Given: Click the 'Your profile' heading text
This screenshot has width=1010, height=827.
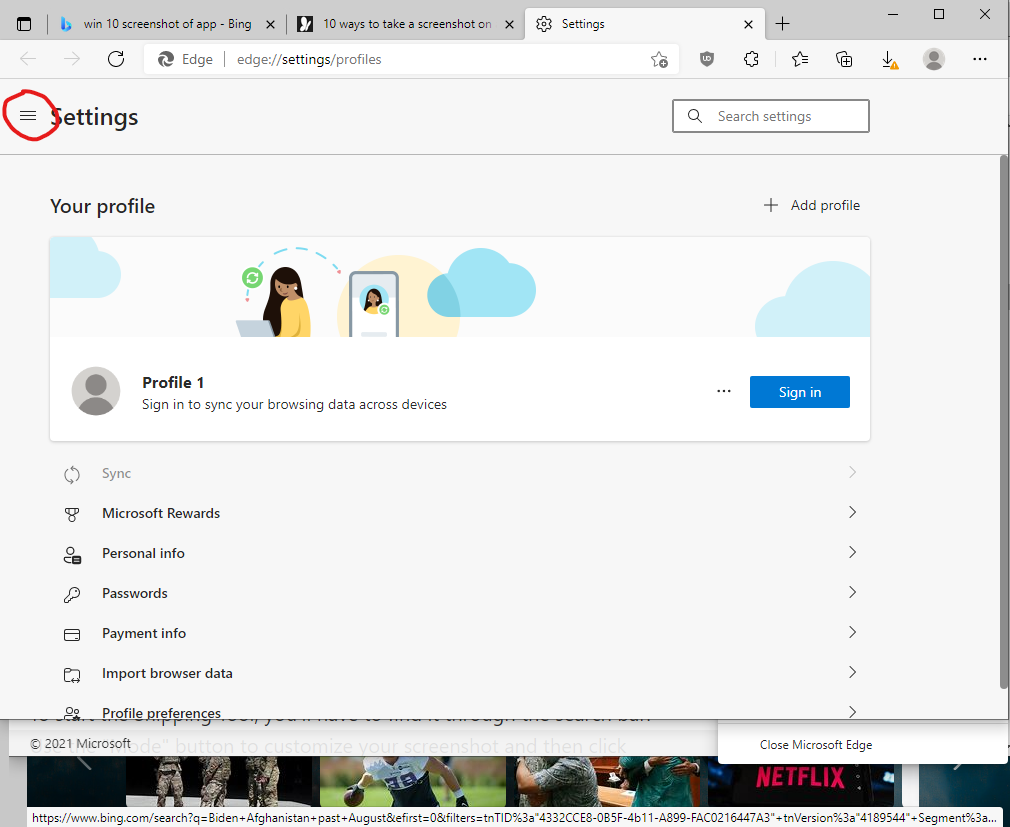Looking at the screenshot, I should (102, 206).
